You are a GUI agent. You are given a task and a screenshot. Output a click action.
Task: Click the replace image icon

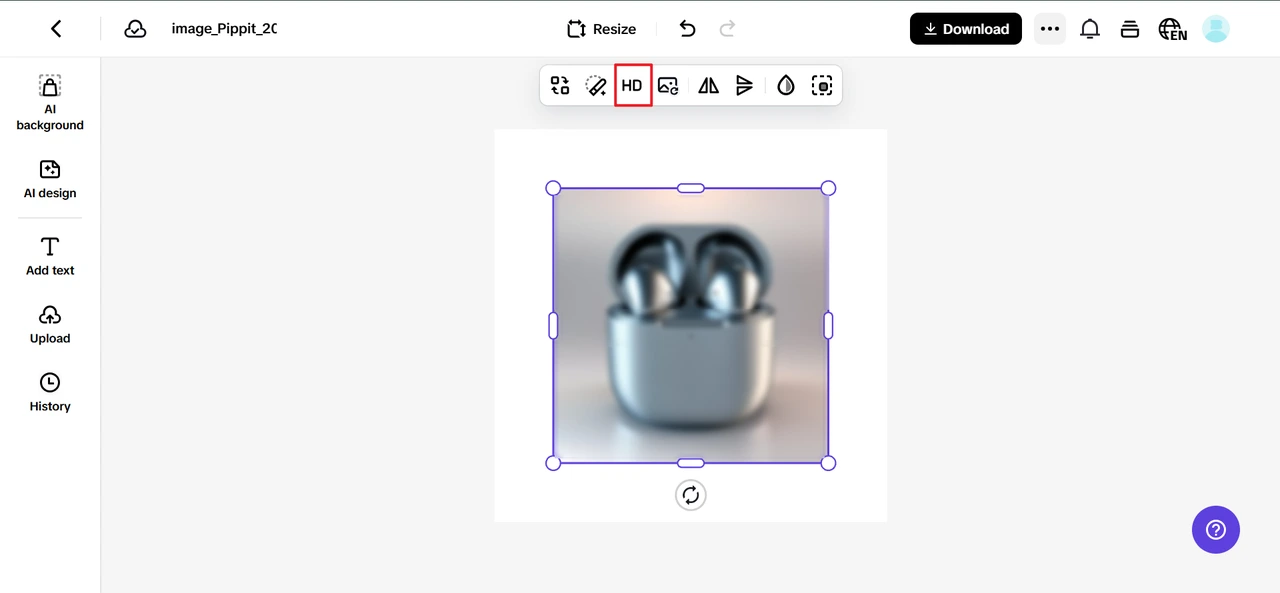click(668, 86)
